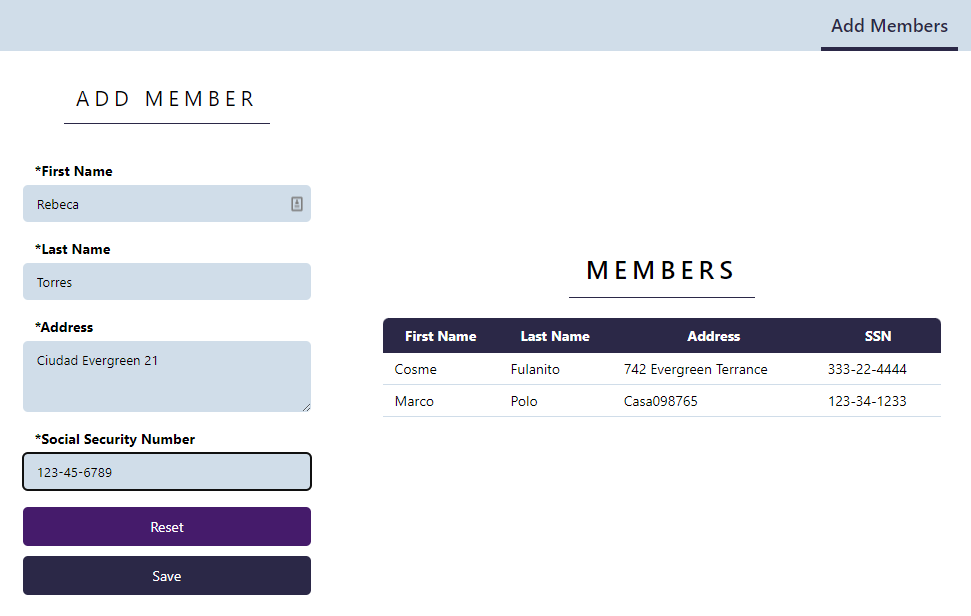Screen dimensions: 971x616
Task: Click the Casa098765 address cell
Action: [660, 401]
